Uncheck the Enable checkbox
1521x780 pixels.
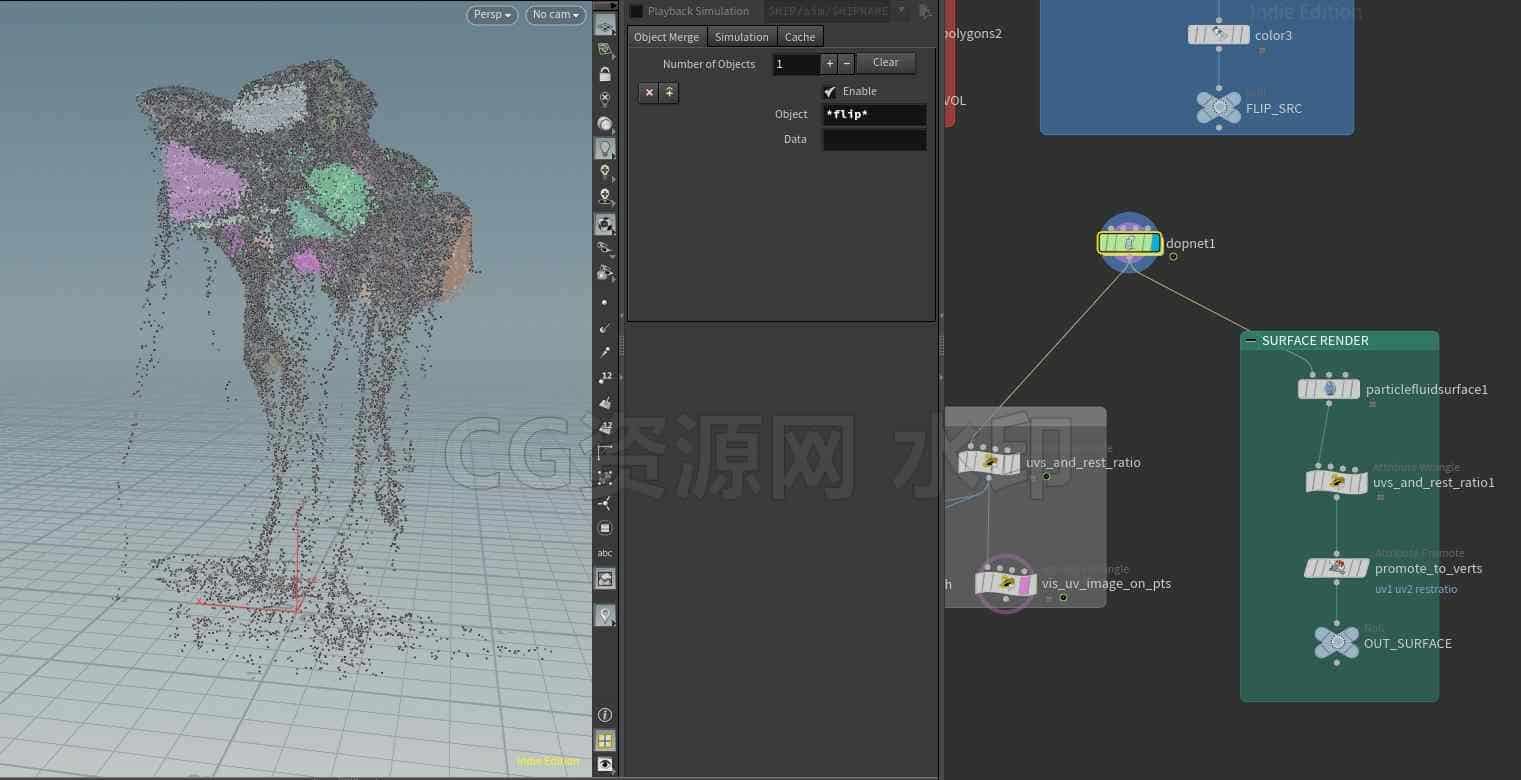pos(829,91)
